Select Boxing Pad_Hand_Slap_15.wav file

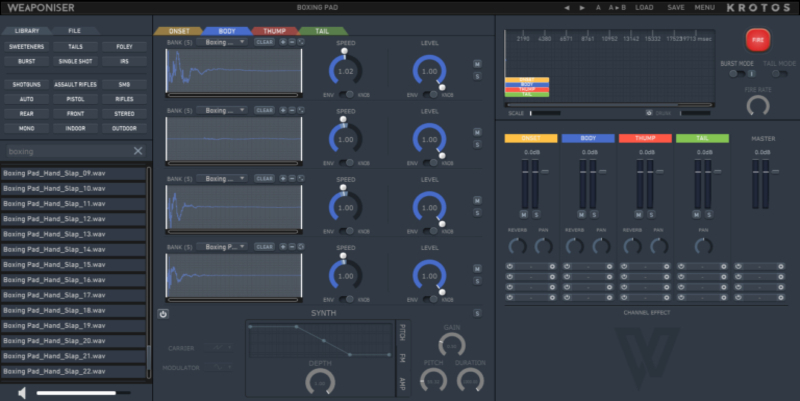73,264
